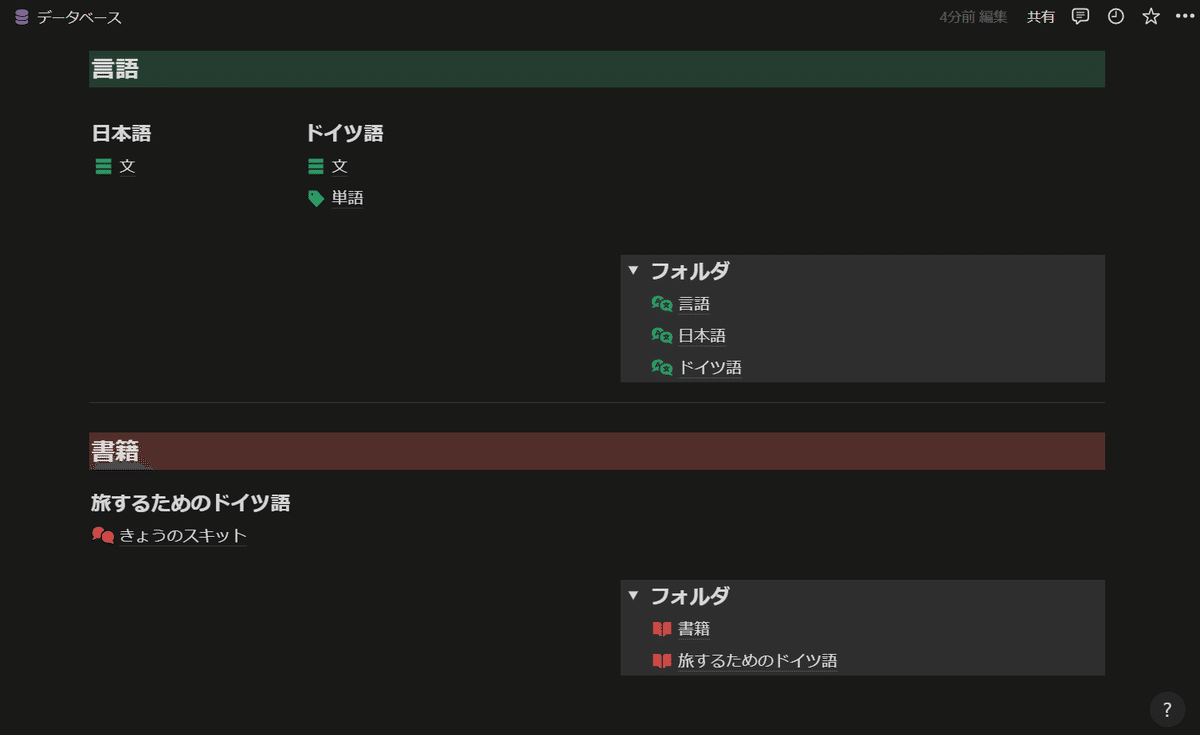The image size is (1200, 735).
Task: Click the red book icon beside 書籍
Action: click(662, 629)
